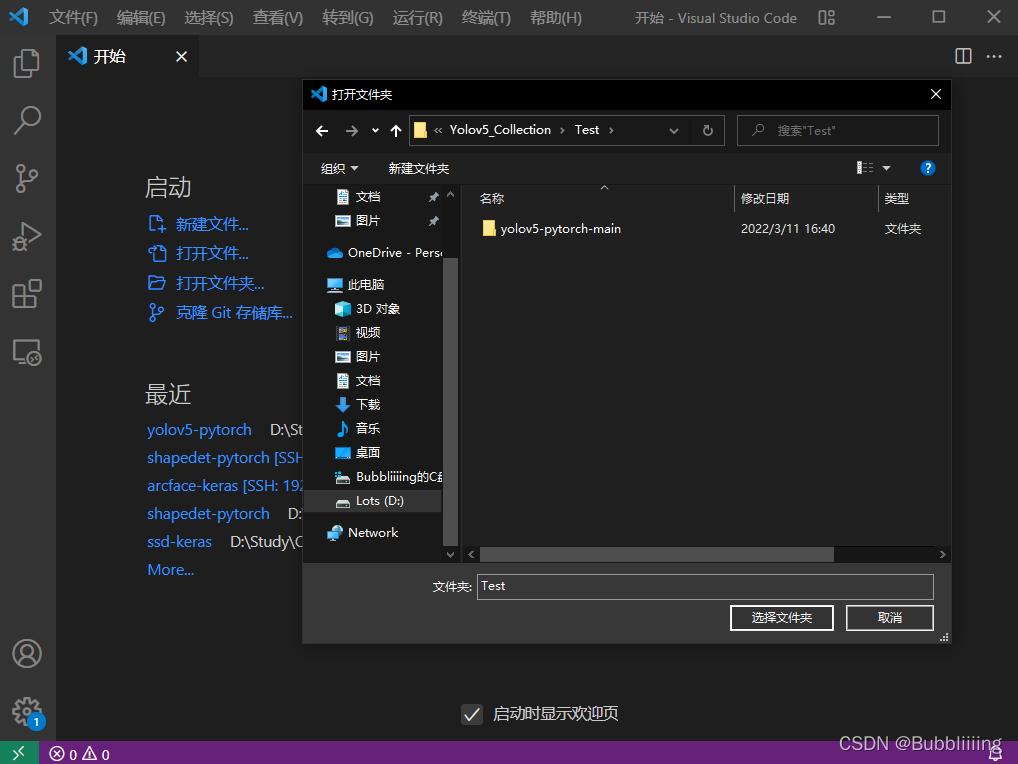The image size is (1018, 764).
Task: Split the editor to the right
Action: point(963,56)
